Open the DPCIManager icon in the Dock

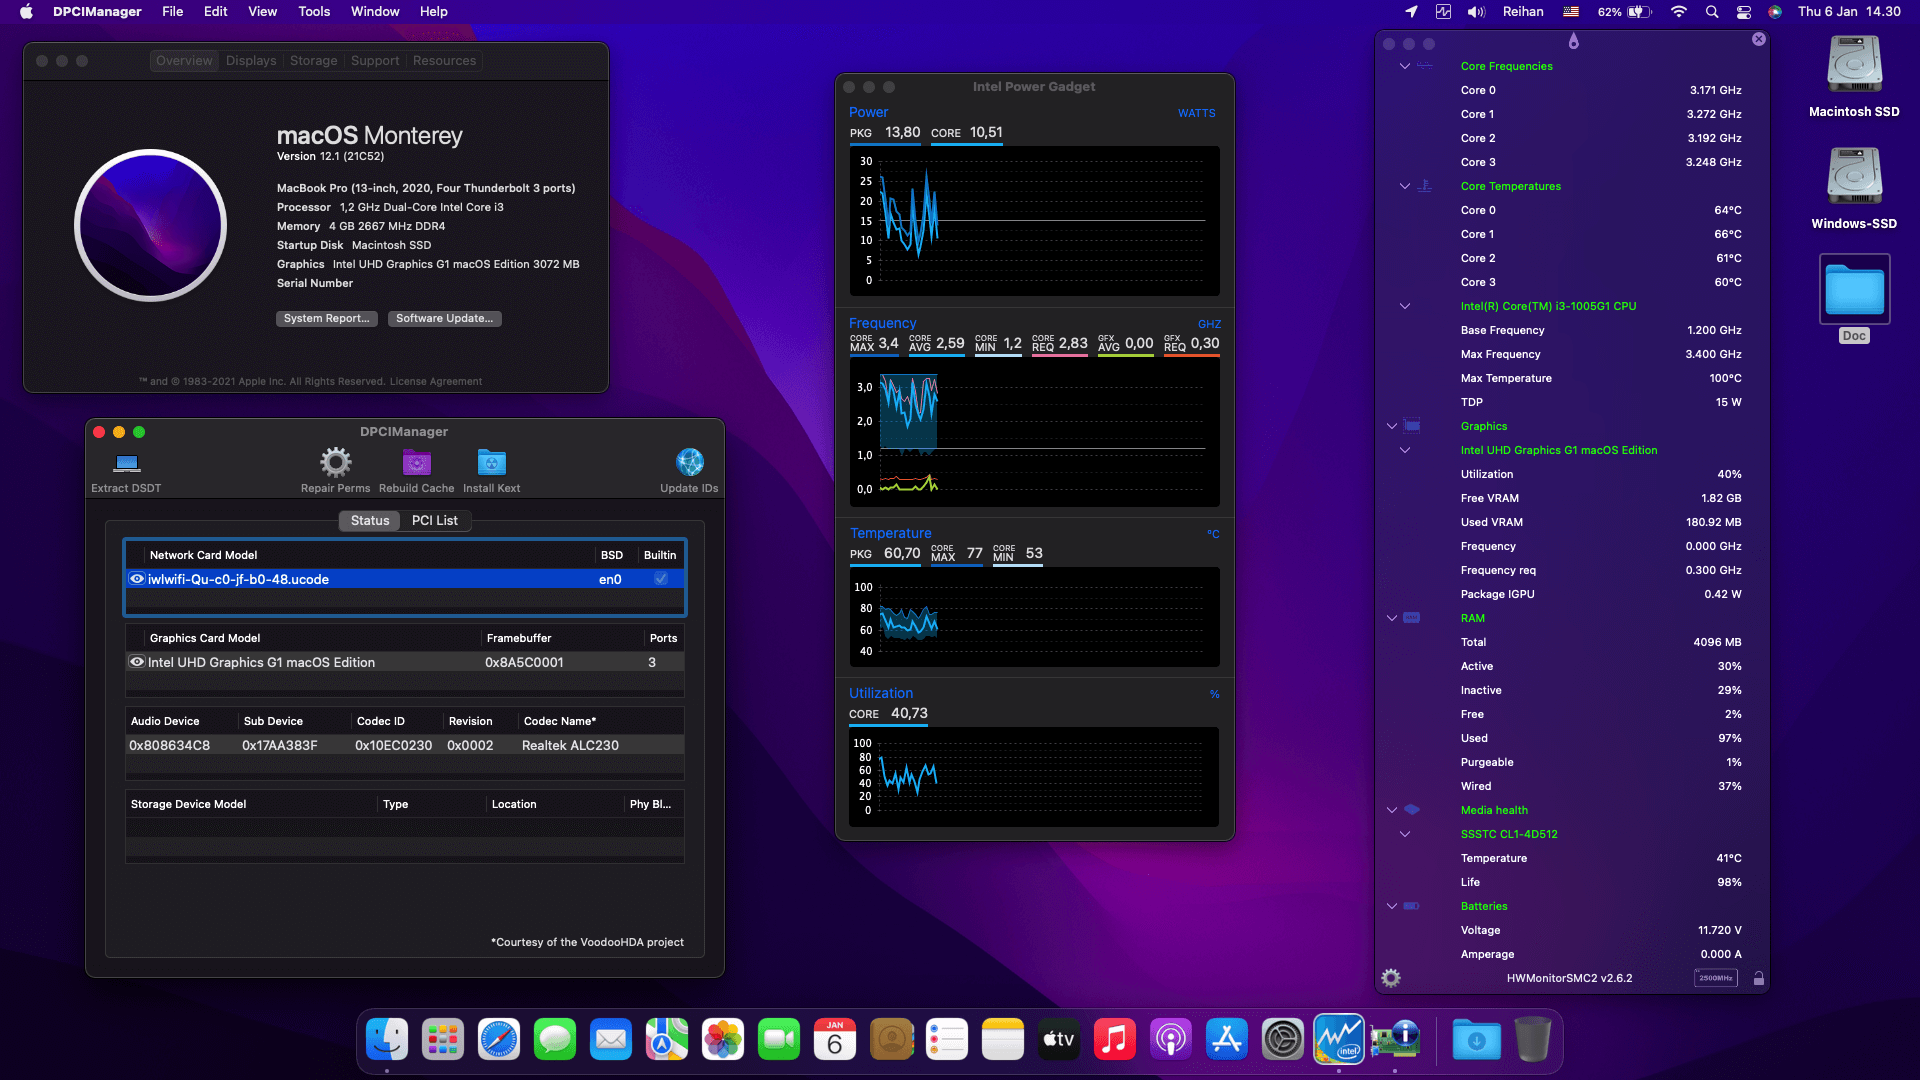click(1395, 1040)
